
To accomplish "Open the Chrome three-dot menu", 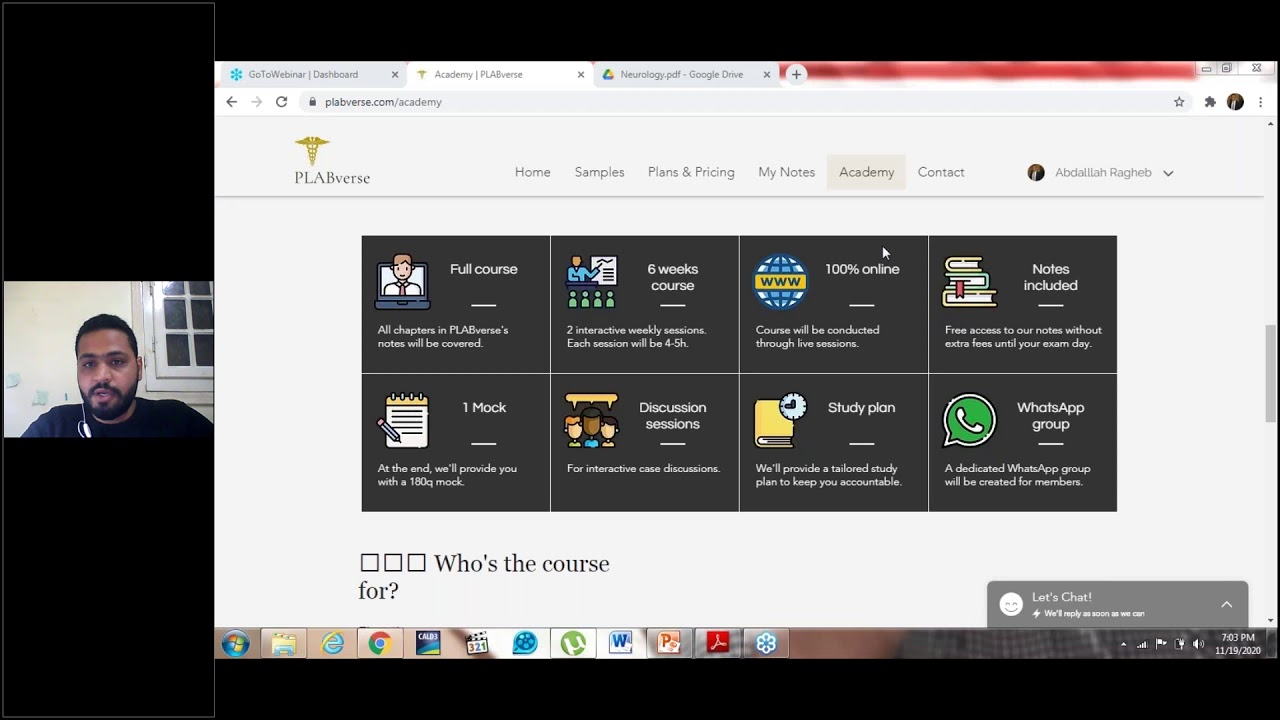I will (x=1260, y=102).
